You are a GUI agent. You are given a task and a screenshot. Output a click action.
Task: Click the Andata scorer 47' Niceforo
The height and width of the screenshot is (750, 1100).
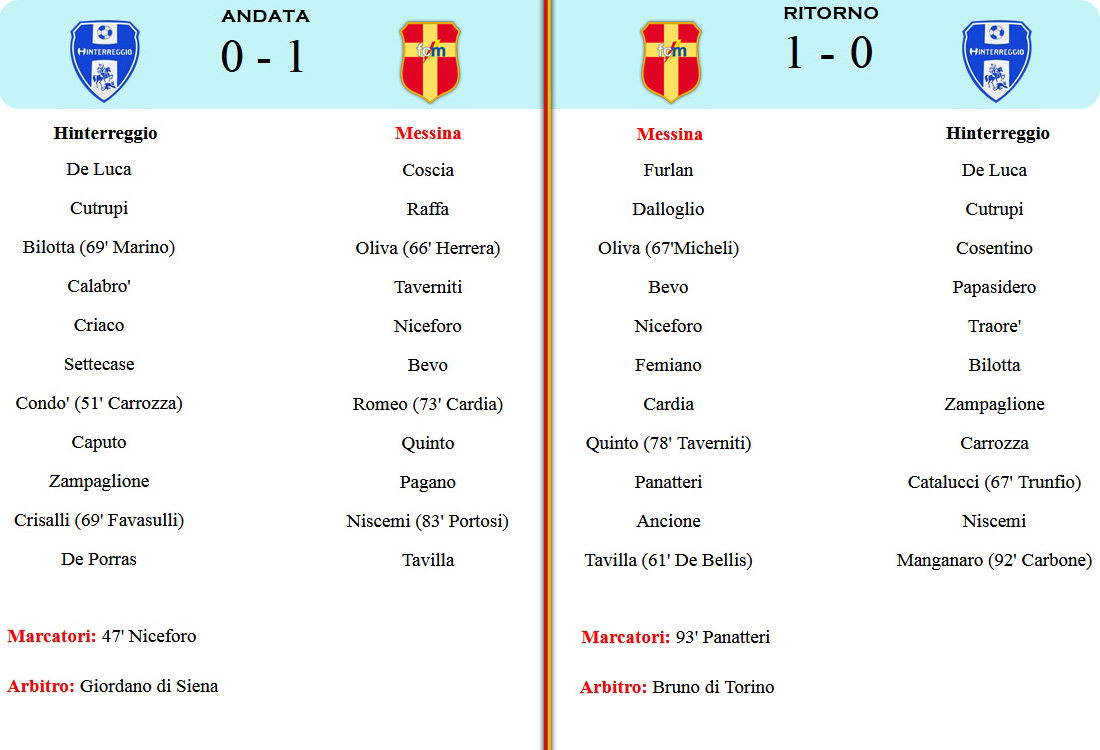[149, 636]
